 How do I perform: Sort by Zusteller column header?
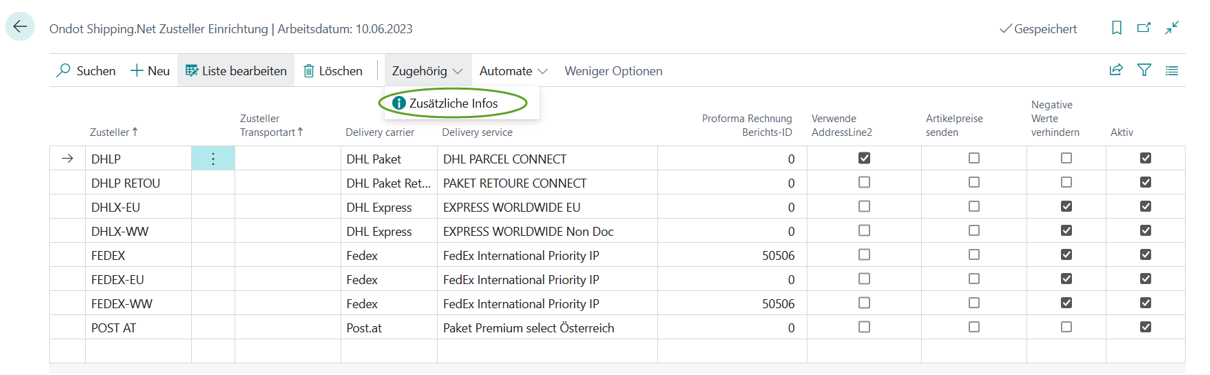pos(114,132)
